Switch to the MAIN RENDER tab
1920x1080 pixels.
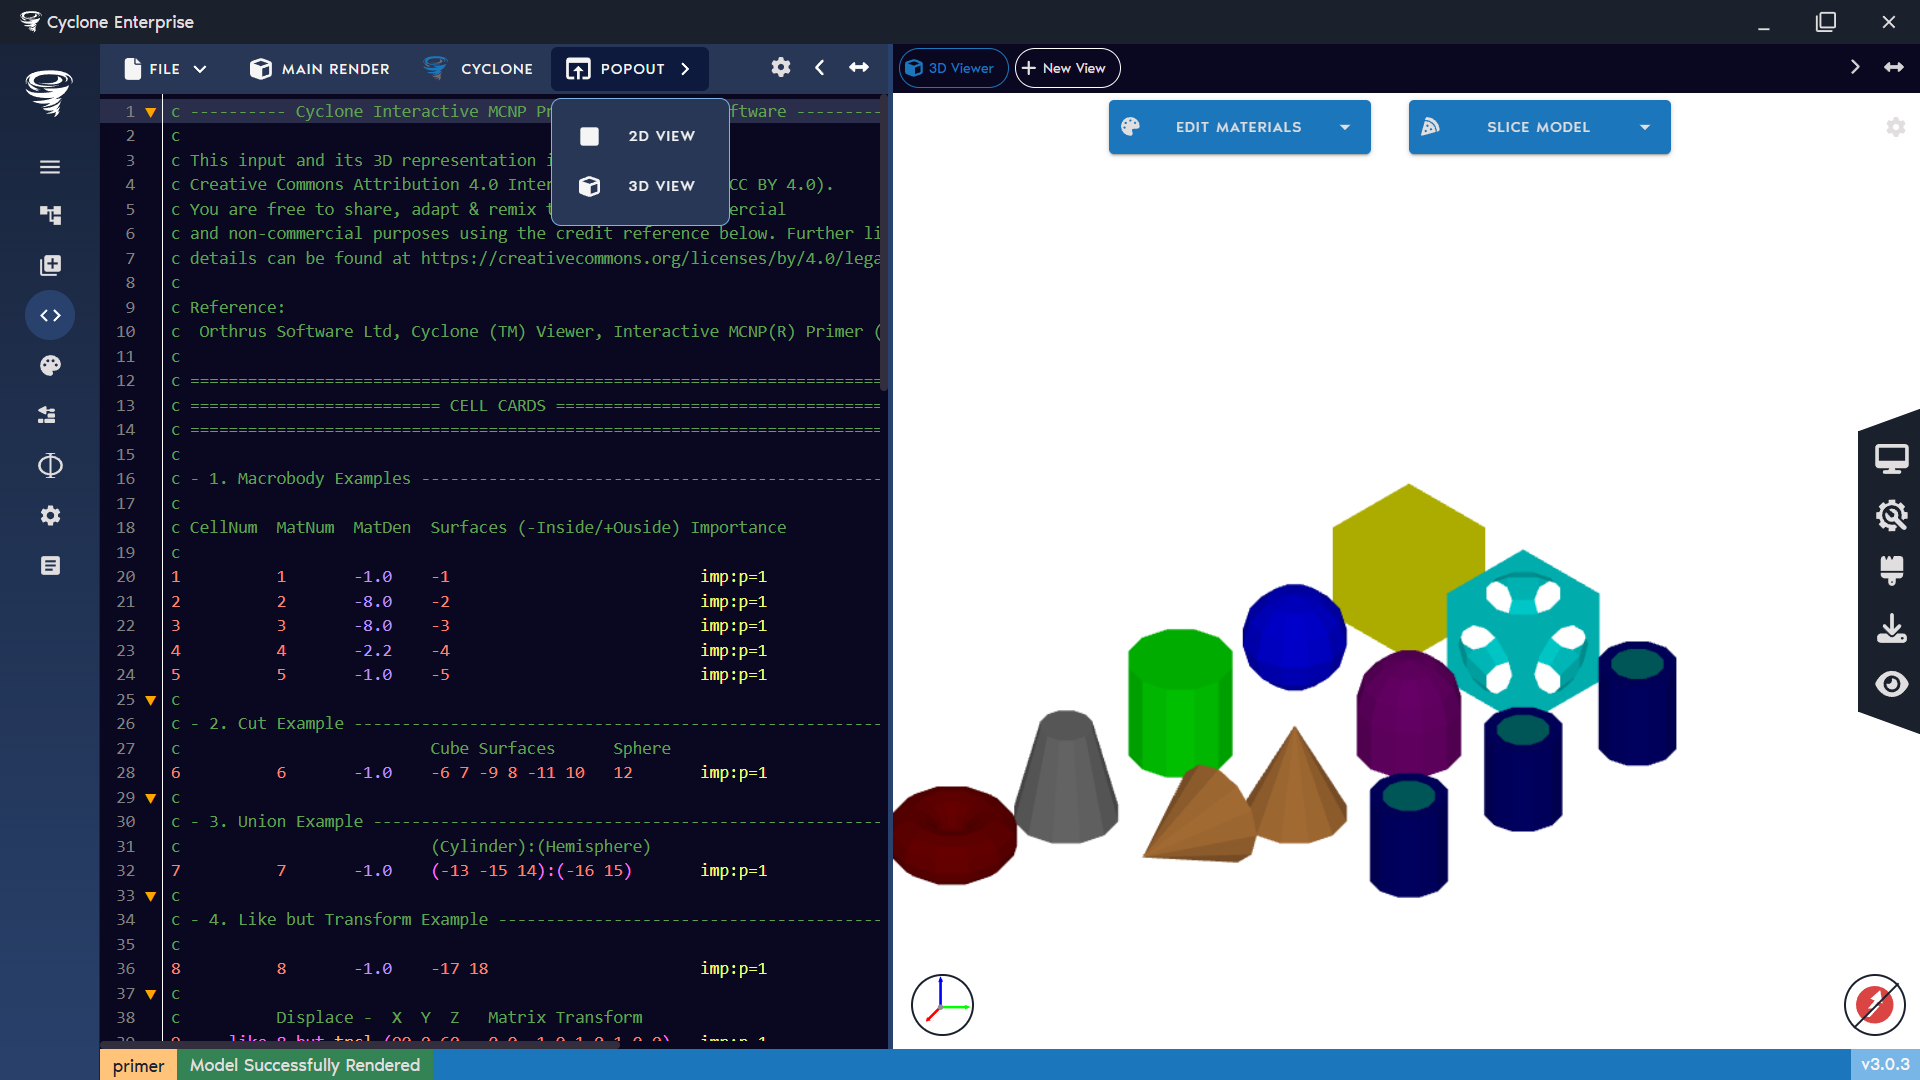click(318, 68)
